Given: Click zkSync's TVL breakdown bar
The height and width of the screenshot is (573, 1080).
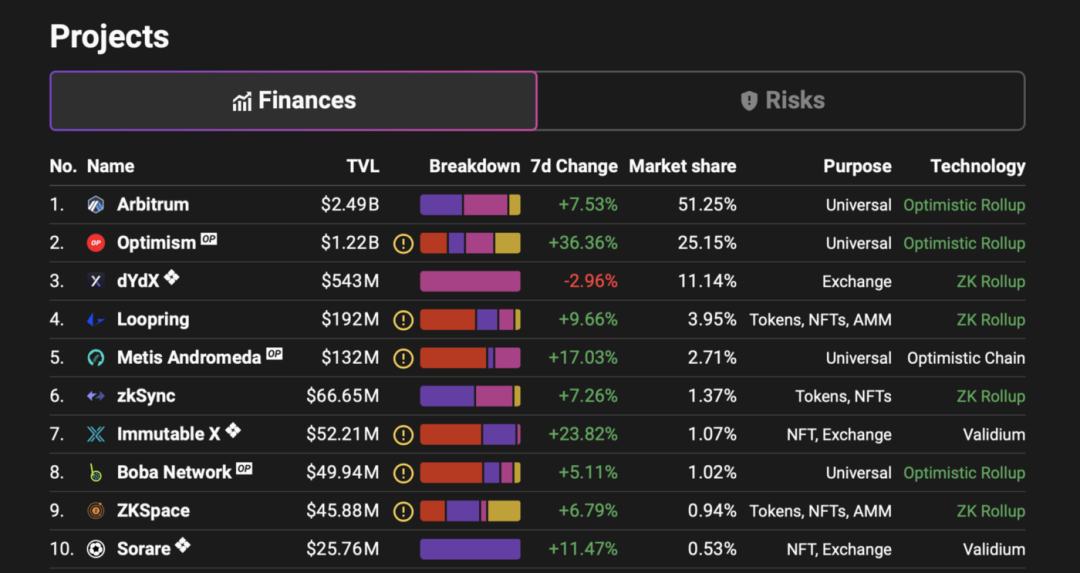Looking at the screenshot, I should pos(470,396).
